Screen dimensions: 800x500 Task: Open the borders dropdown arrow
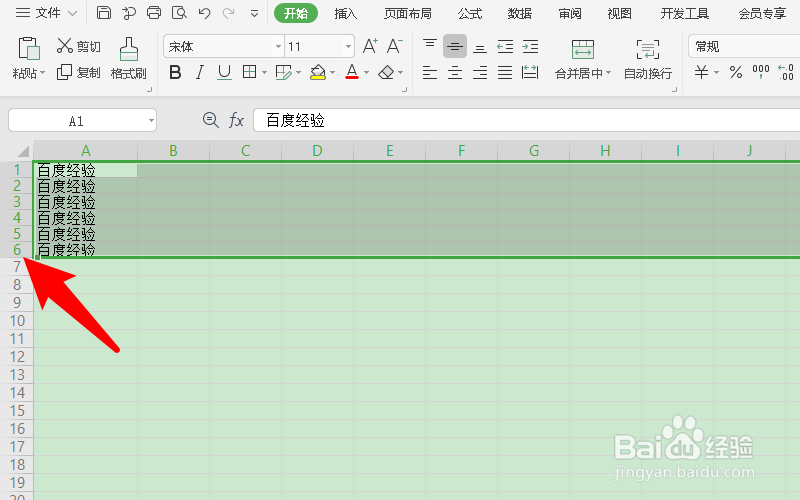(264, 73)
